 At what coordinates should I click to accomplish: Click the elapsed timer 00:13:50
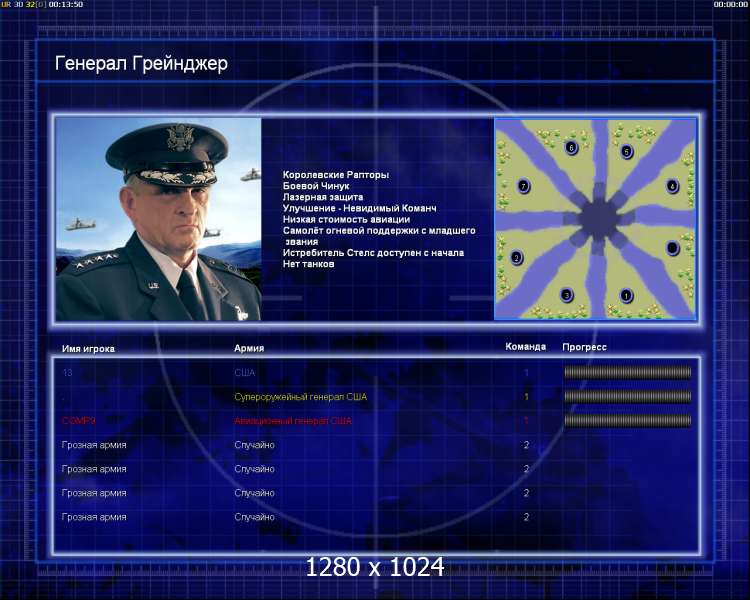point(66,4)
